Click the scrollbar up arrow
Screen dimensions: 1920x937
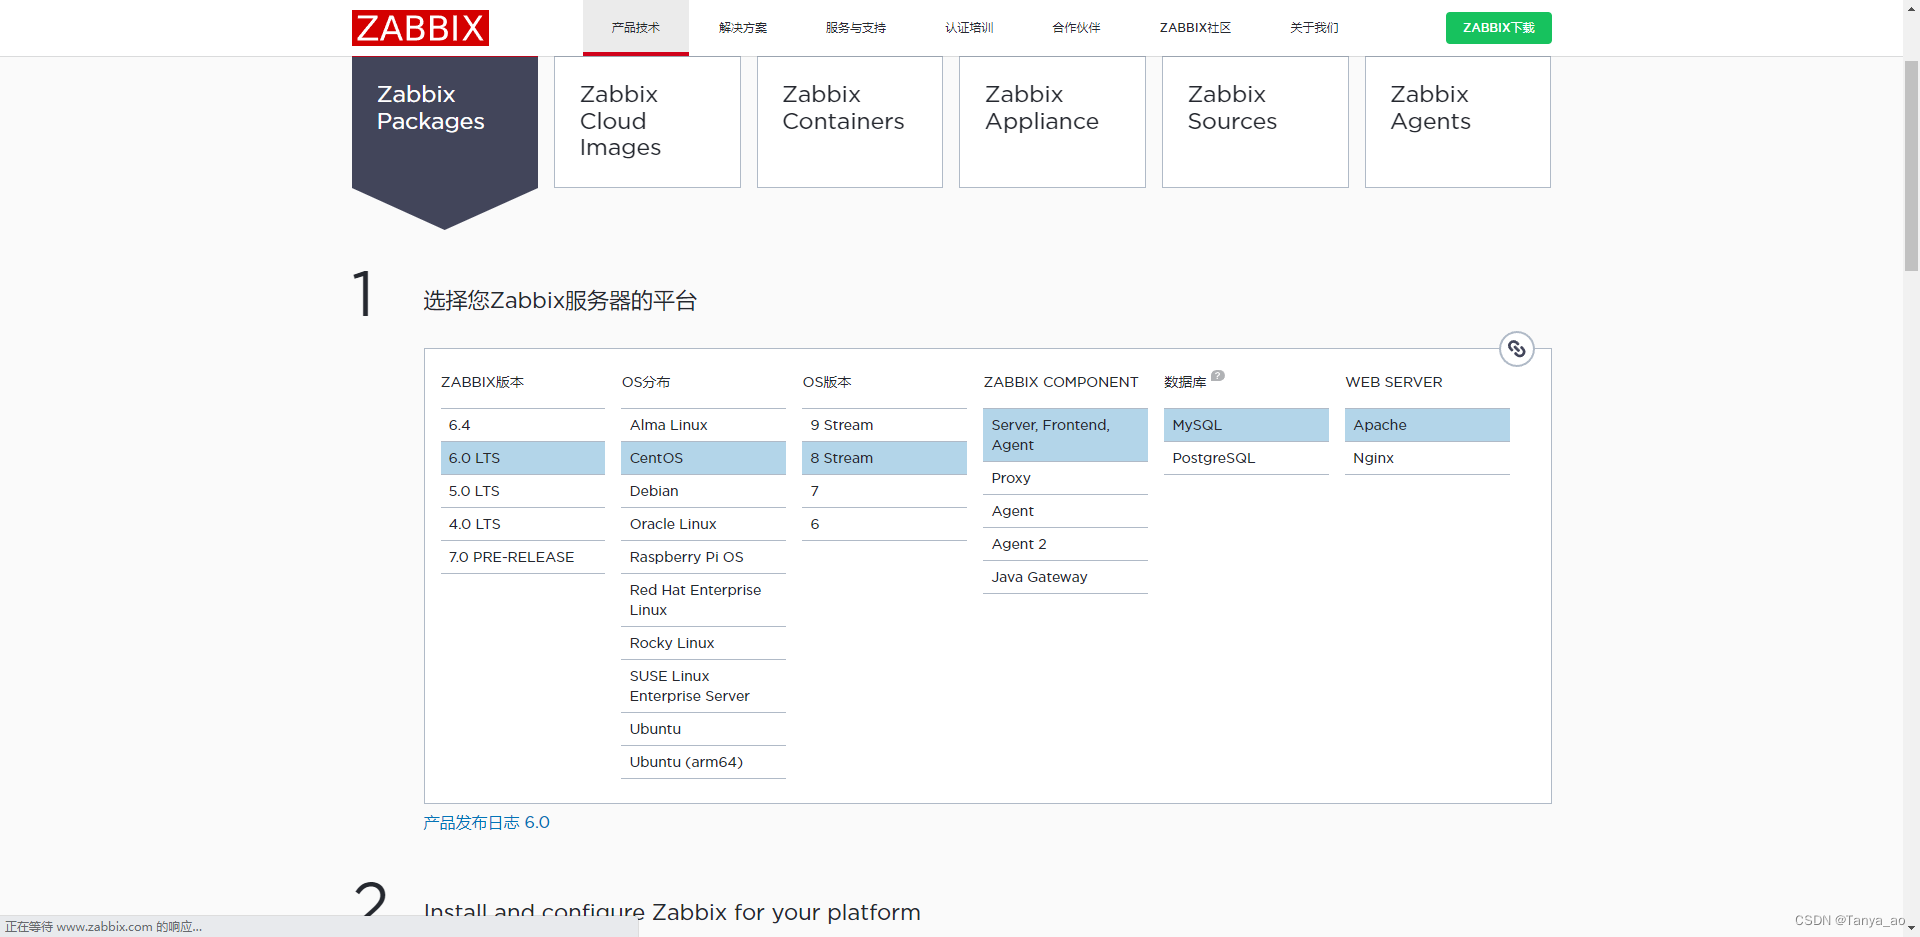pos(1911,8)
